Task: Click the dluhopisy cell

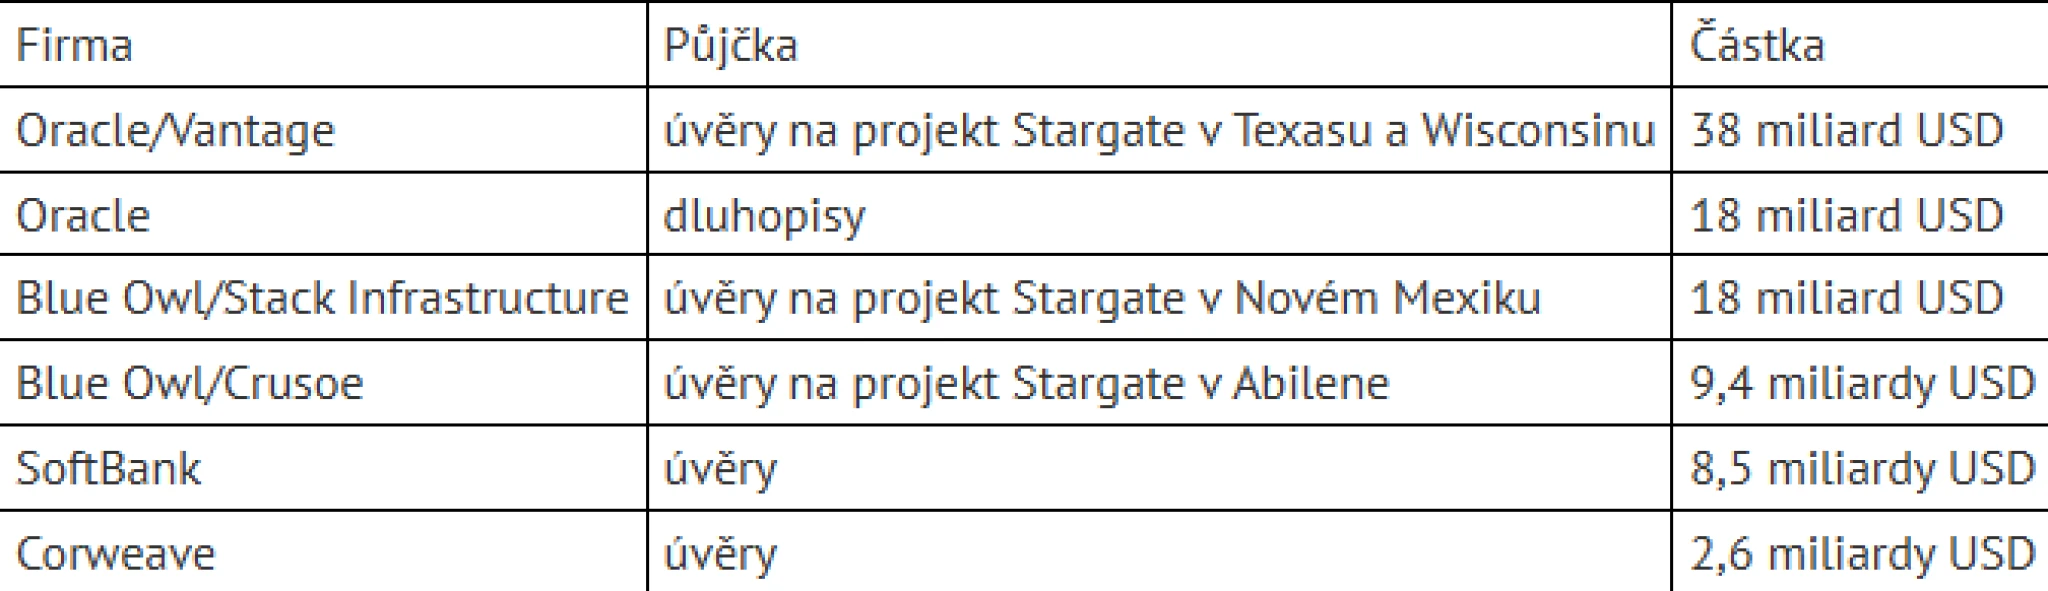Action: click(x=764, y=216)
